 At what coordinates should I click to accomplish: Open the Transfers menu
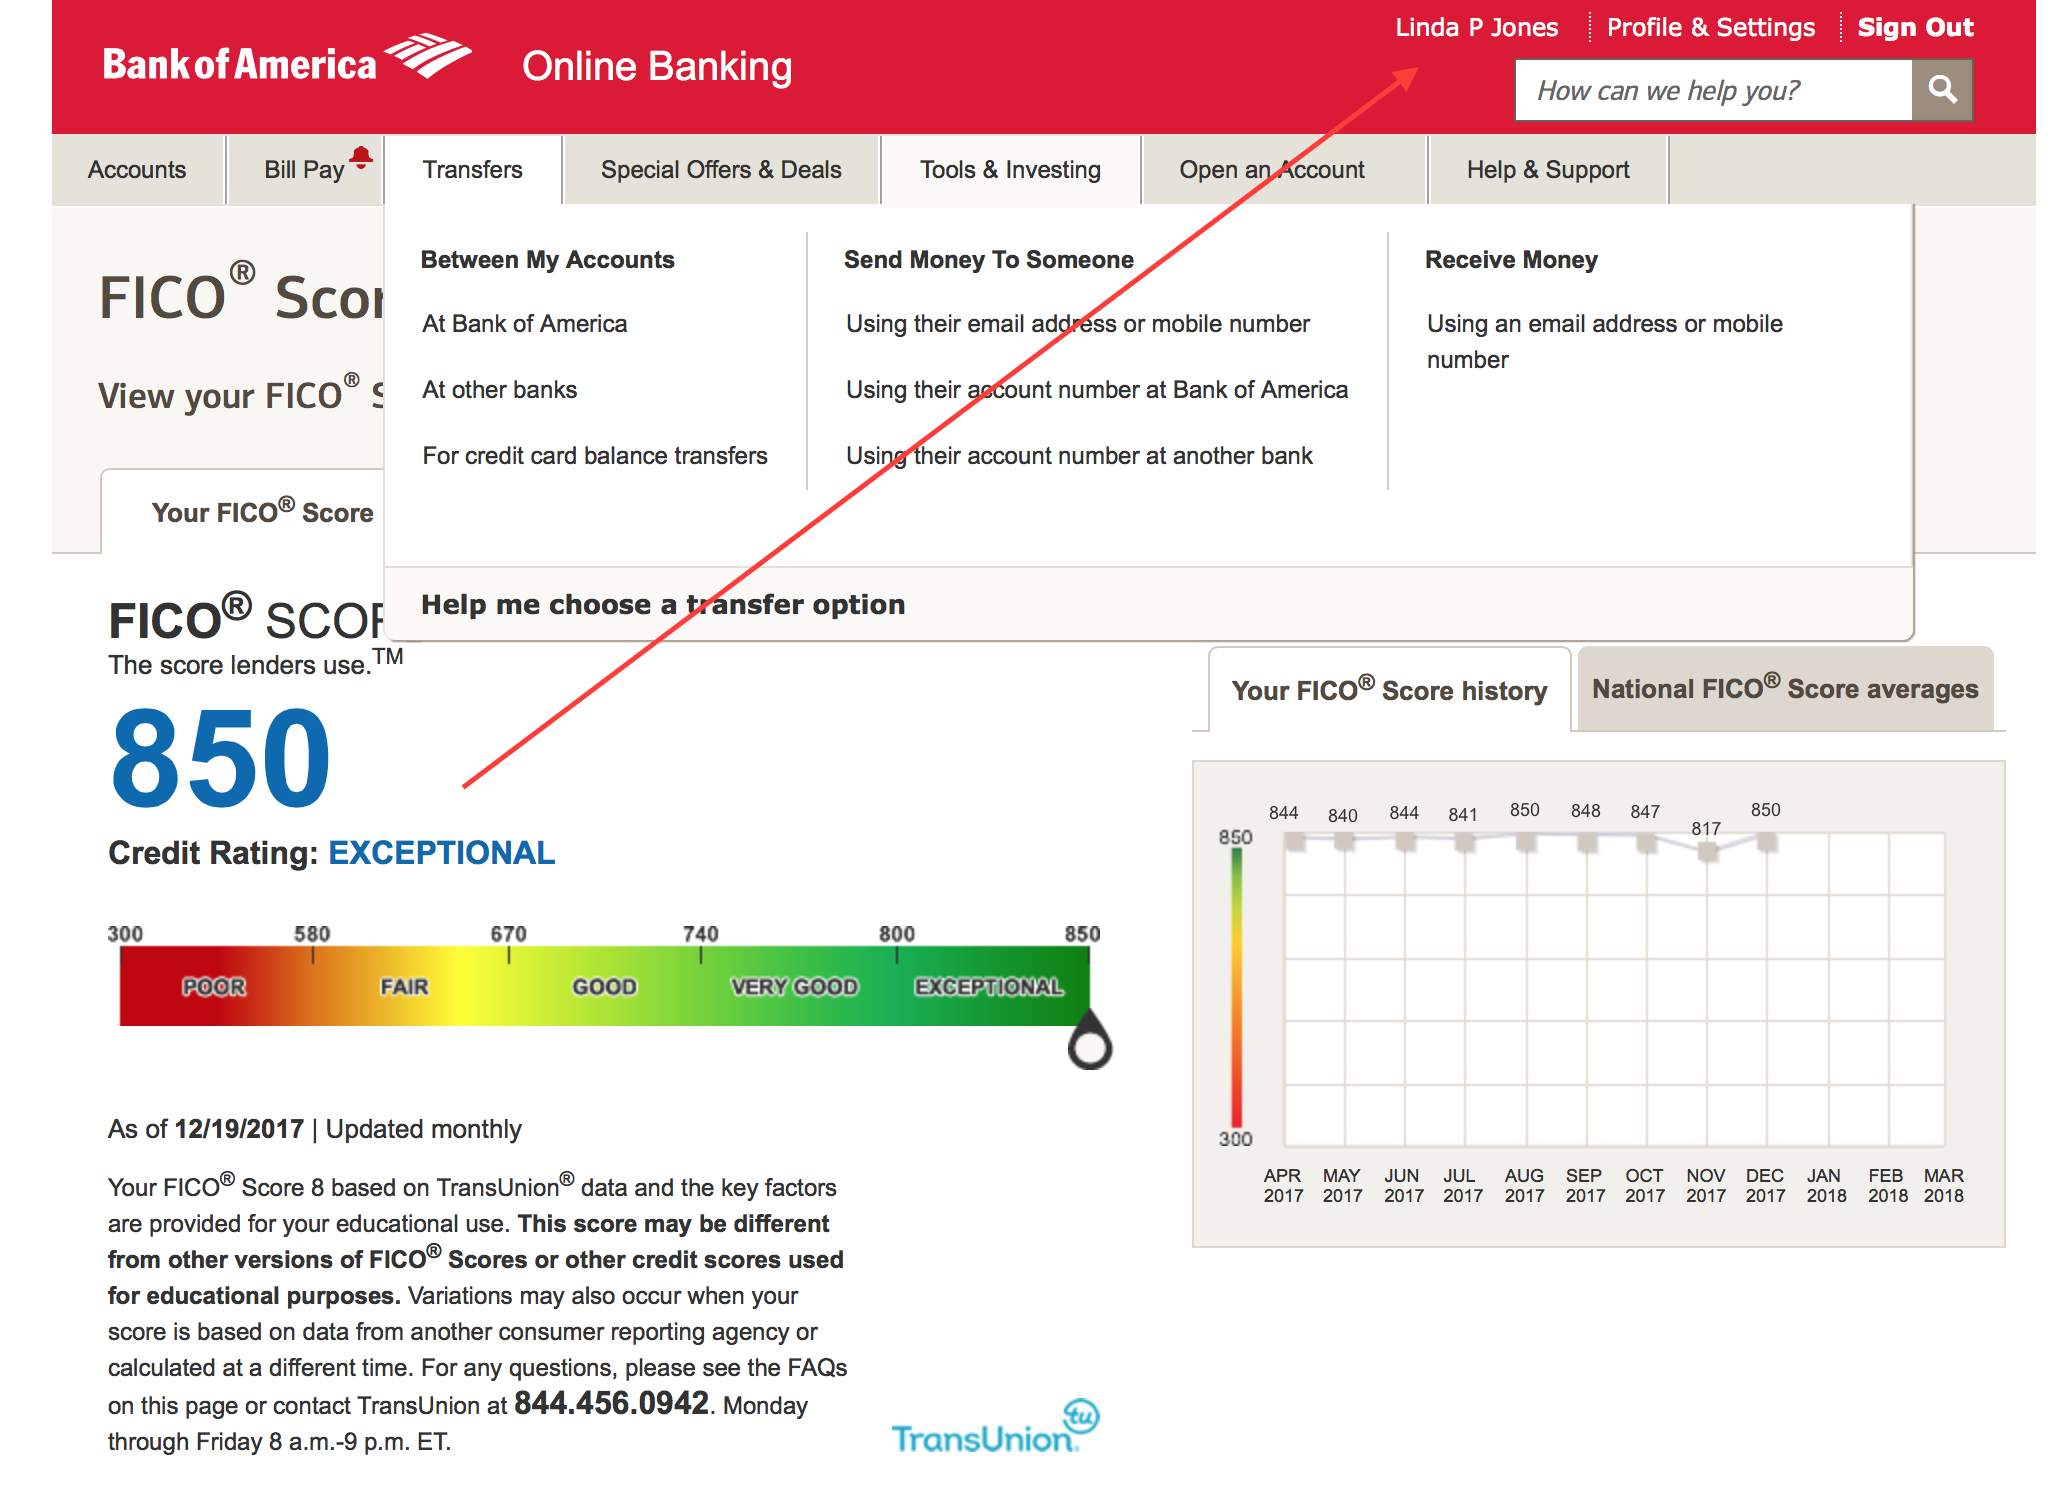[x=473, y=170]
